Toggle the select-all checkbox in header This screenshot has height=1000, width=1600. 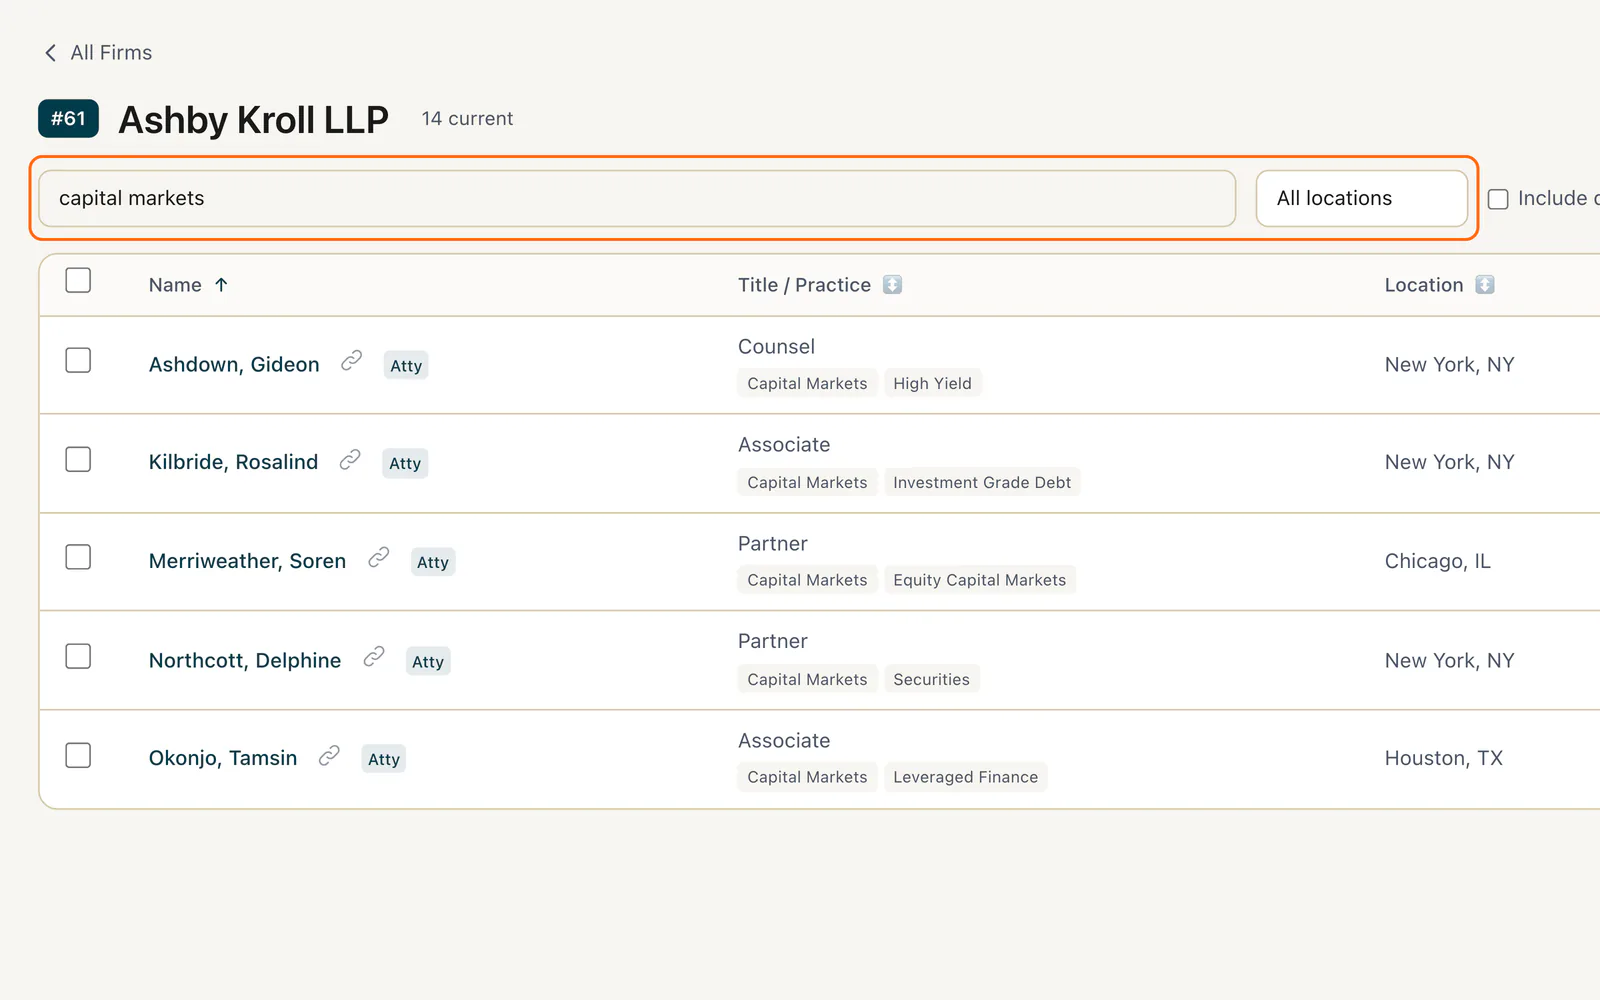pyautogui.click(x=78, y=280)
